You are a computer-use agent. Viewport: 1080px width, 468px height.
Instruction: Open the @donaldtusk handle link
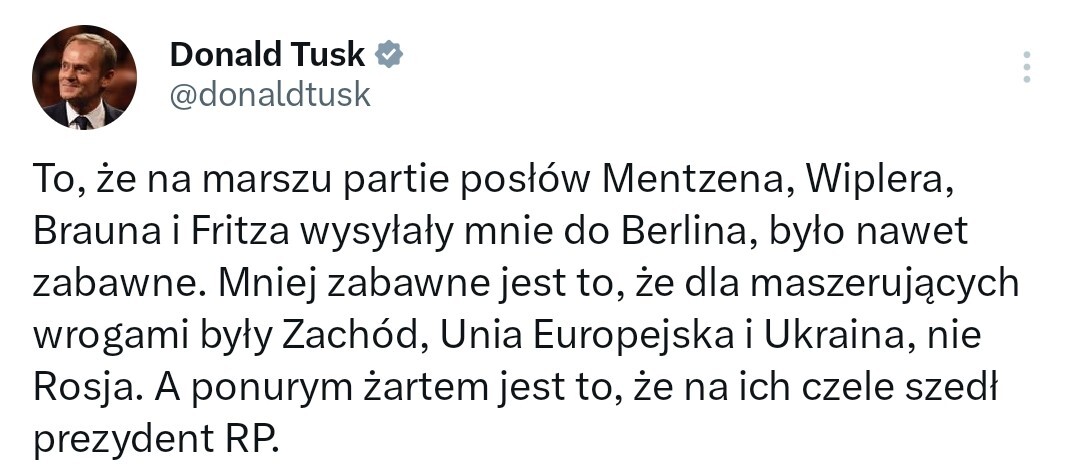(270, 95)
